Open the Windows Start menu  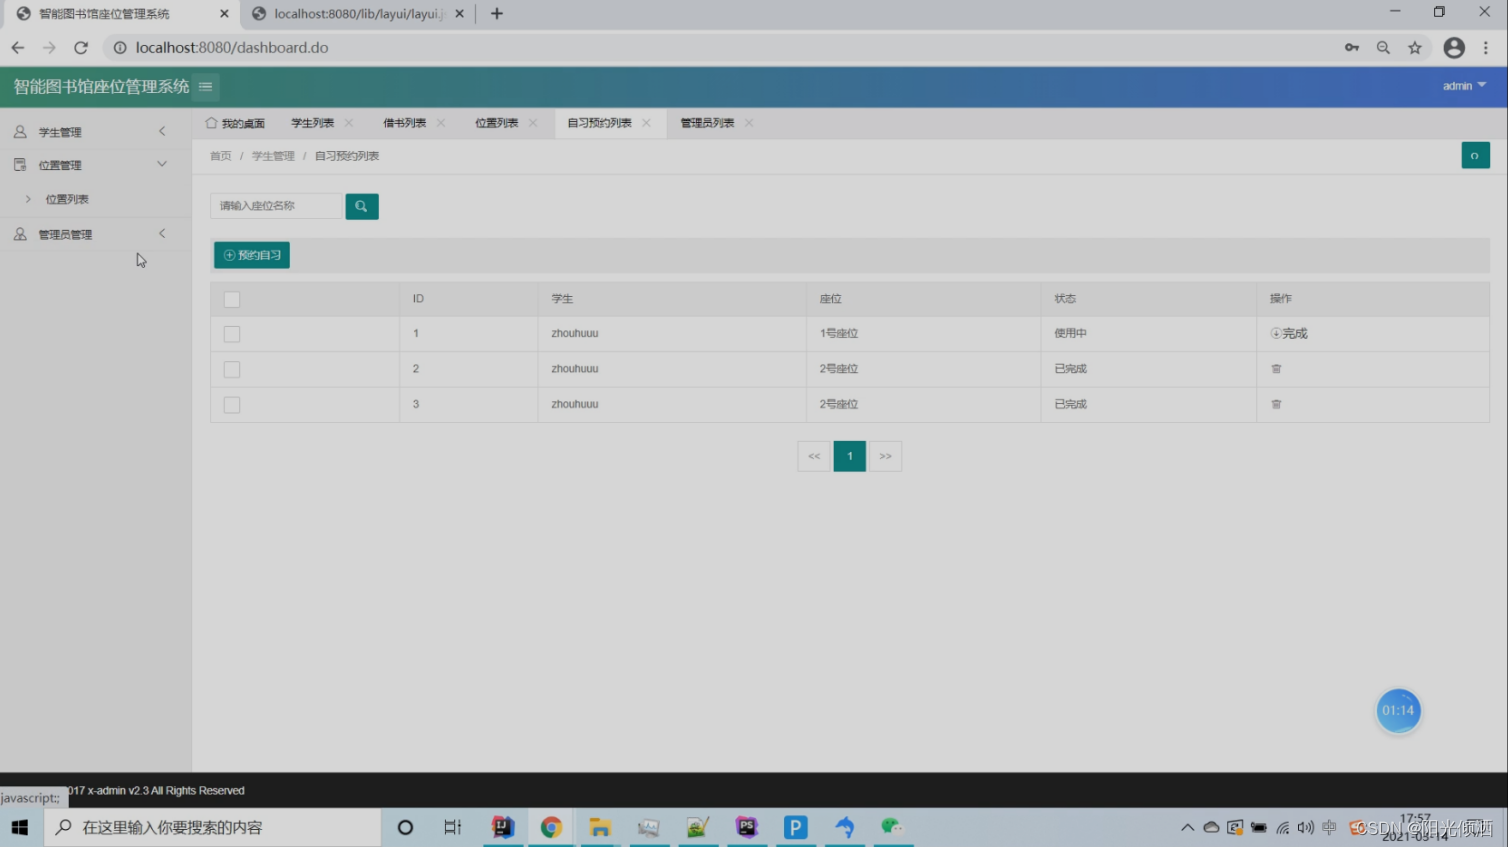(x=20, y=827)
